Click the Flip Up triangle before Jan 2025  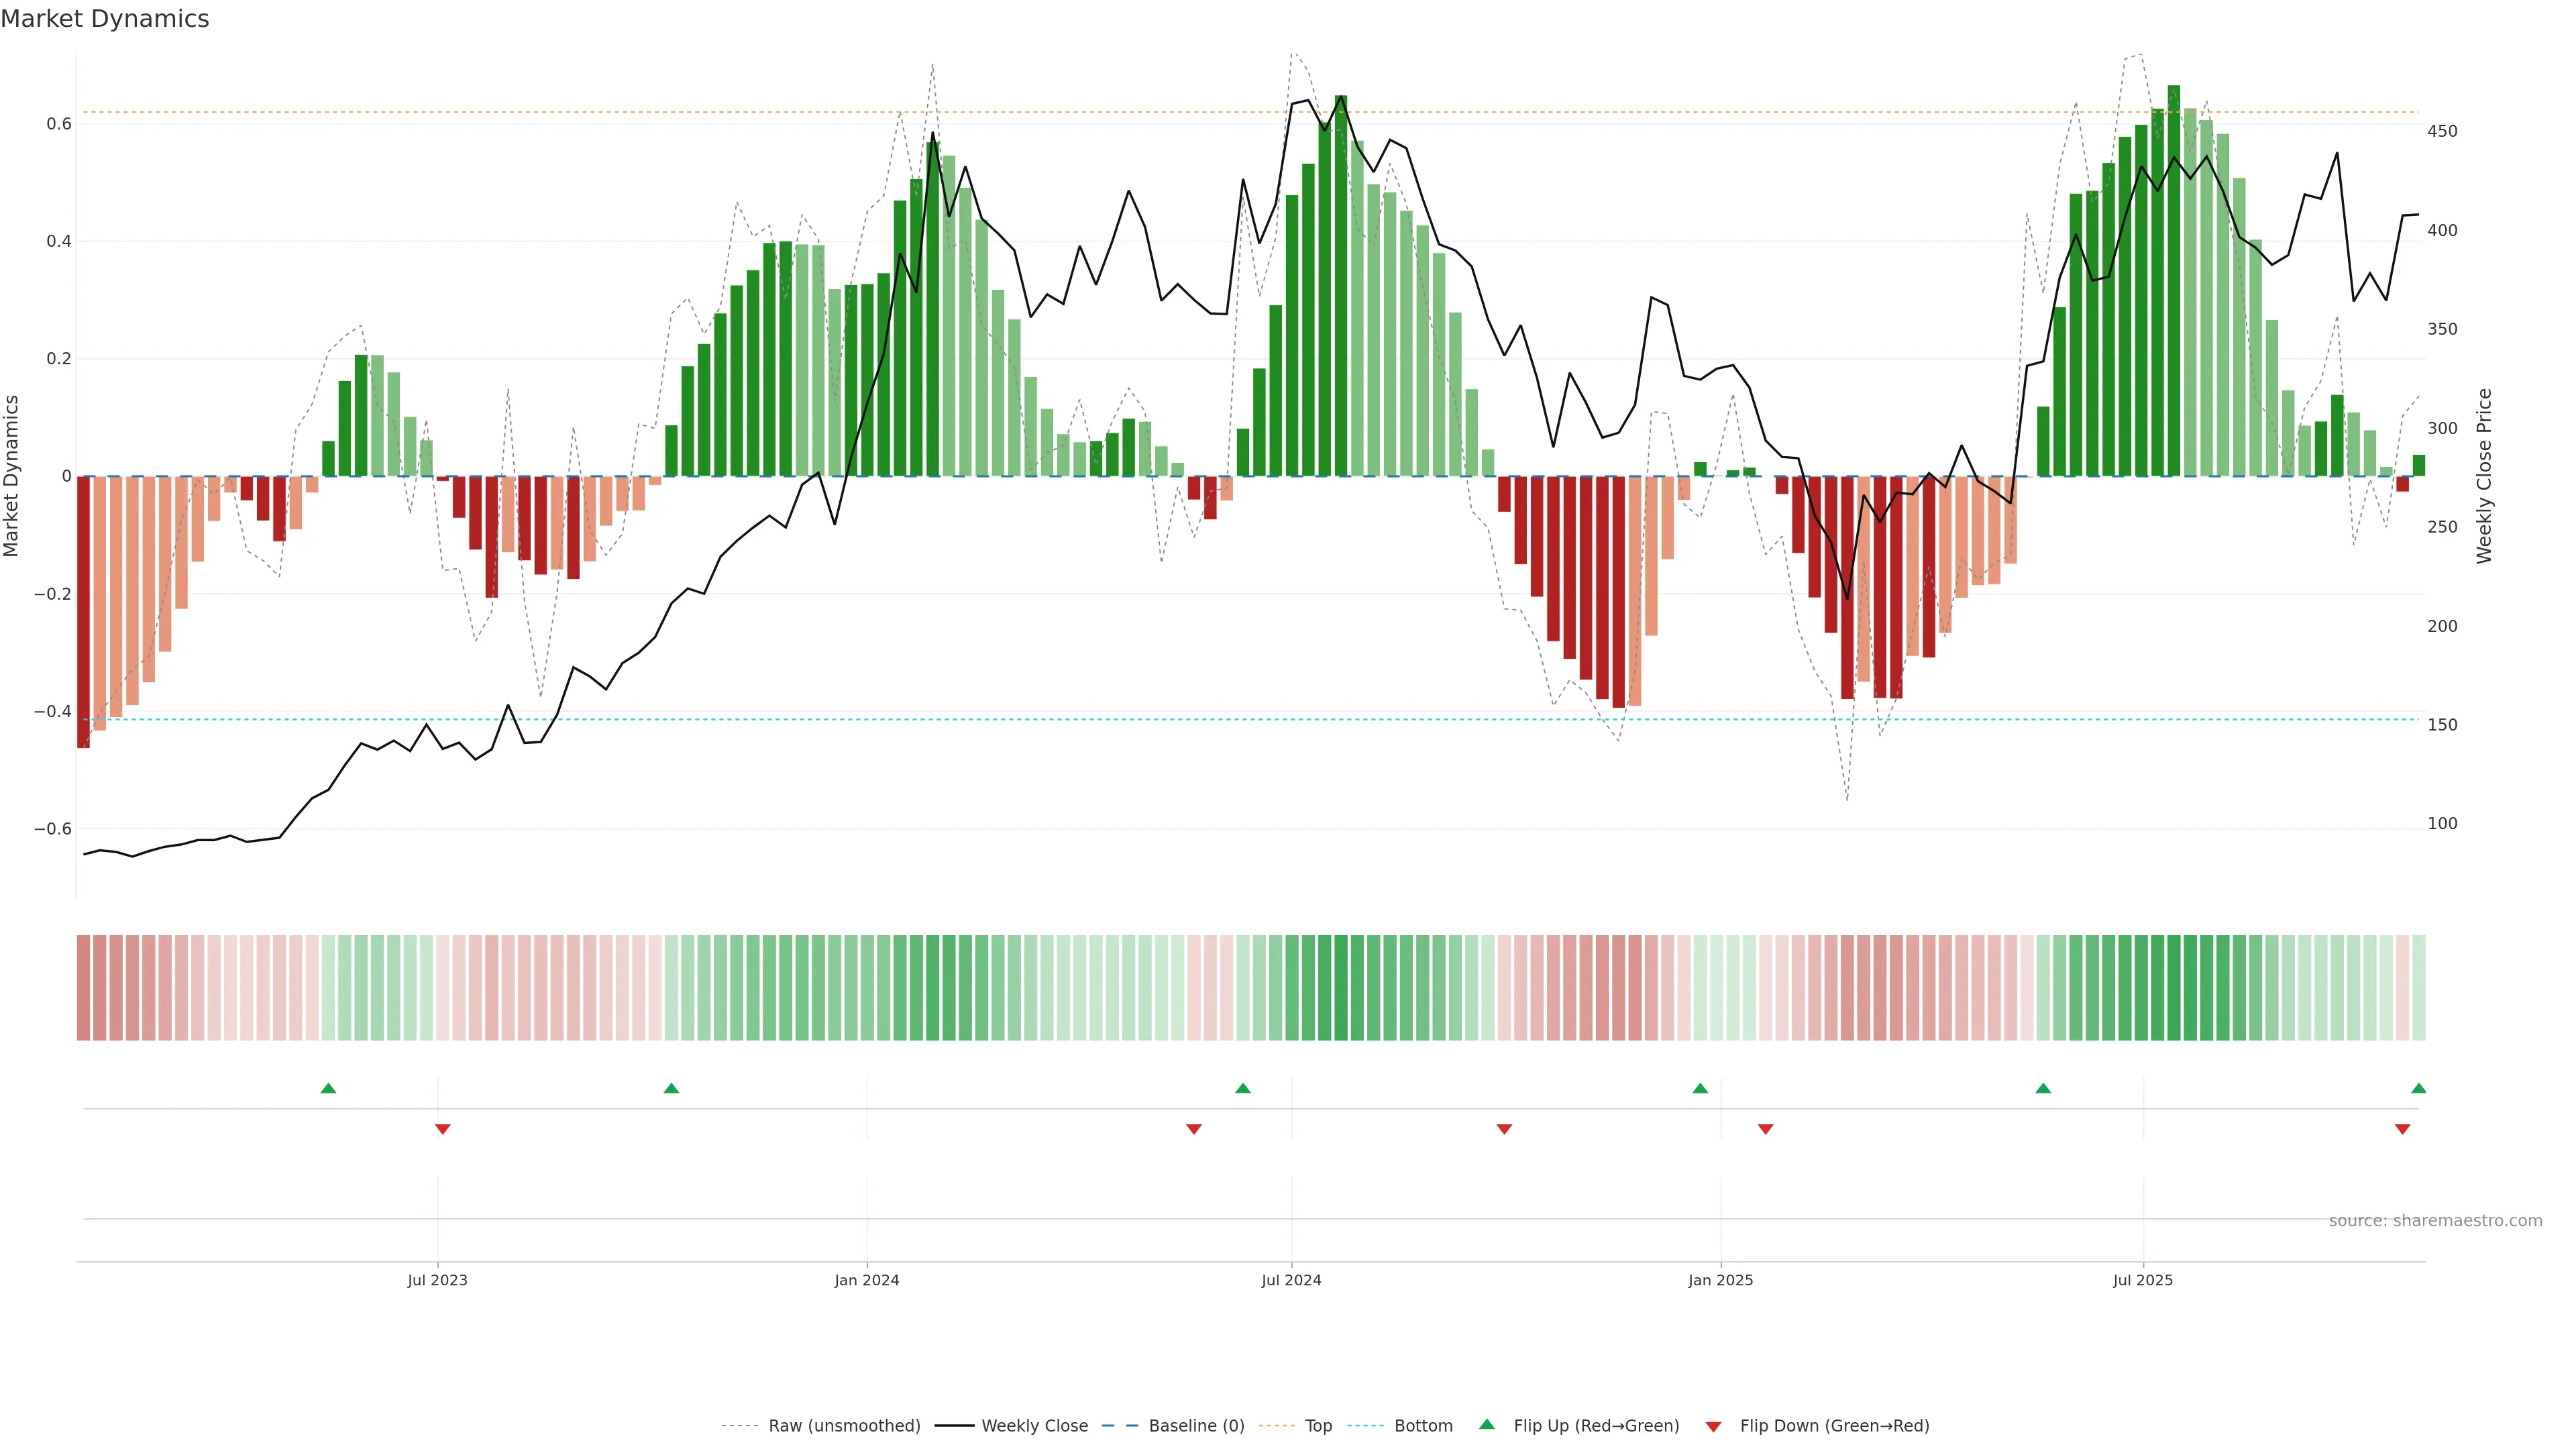[1700, 1088]
